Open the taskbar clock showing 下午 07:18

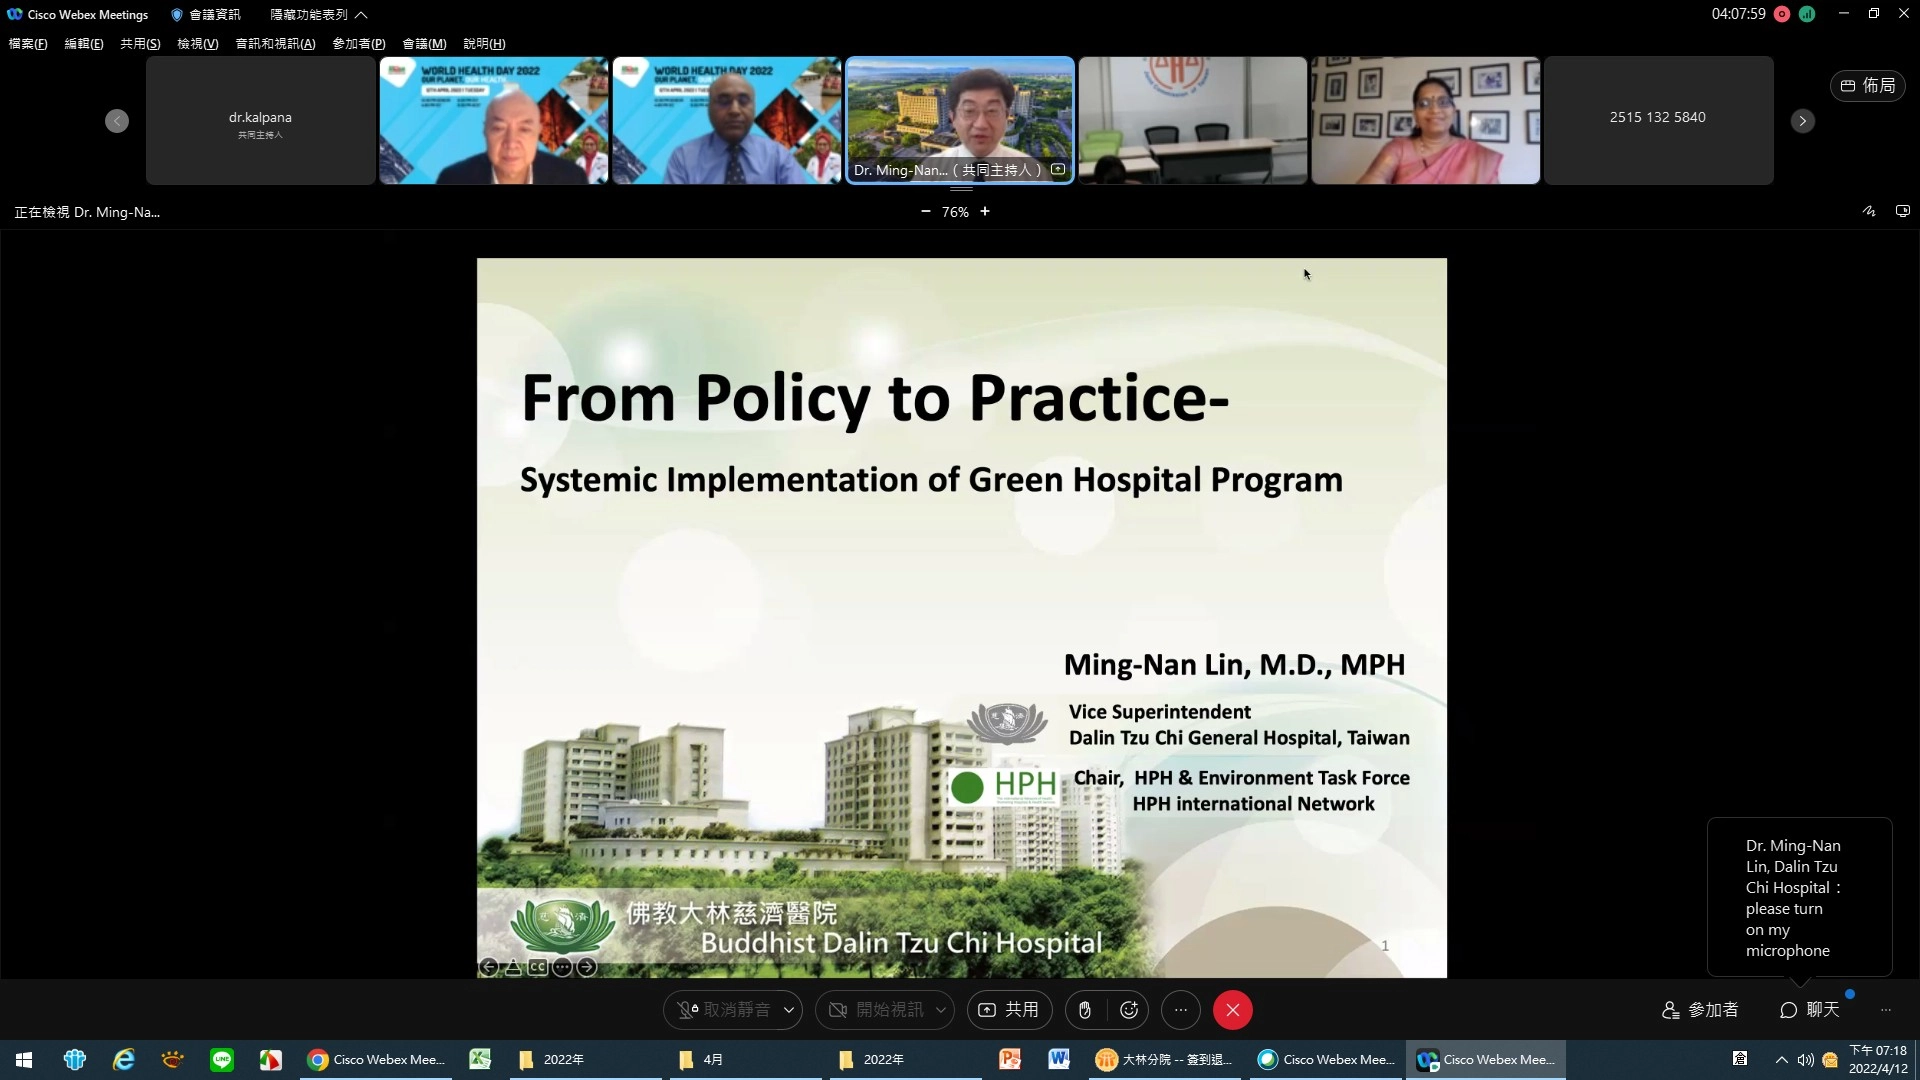coord(1878,1060)
